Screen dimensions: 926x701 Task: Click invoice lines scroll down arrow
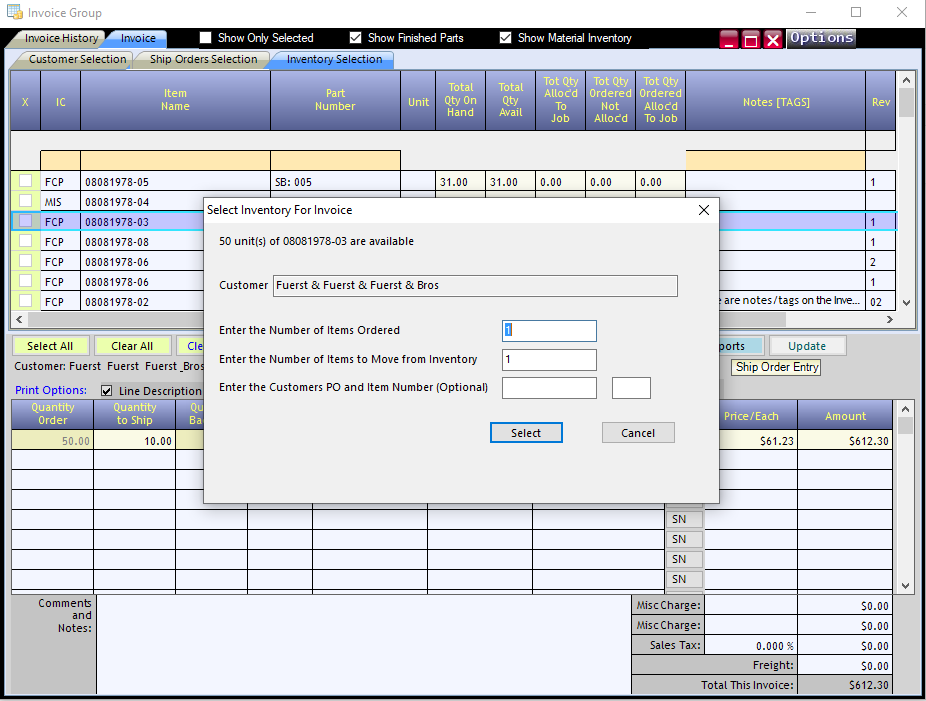click(905, 586)
